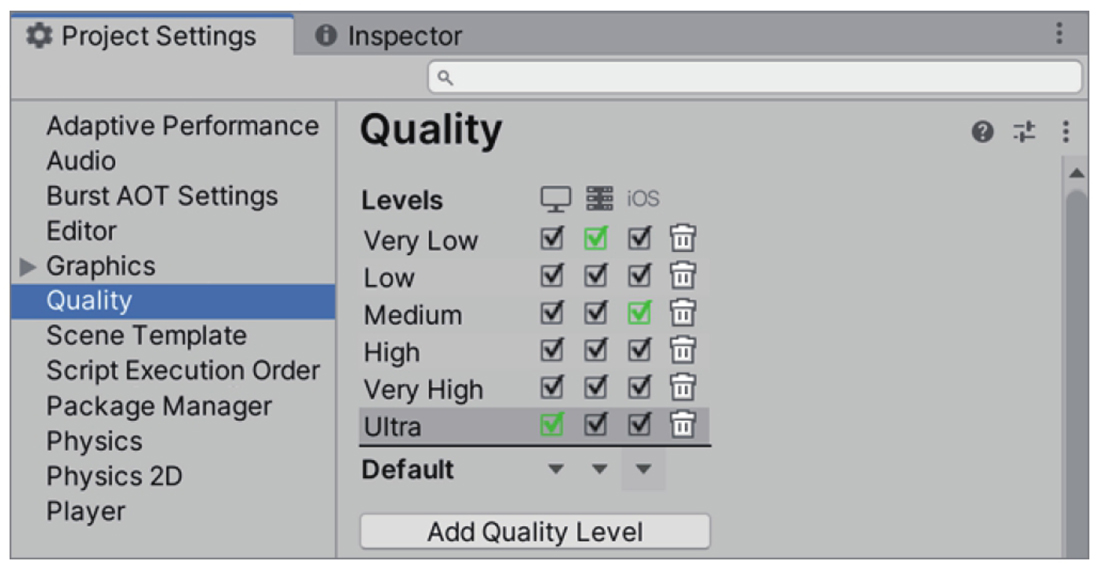Click the settings search field
Image resolution: width=1100 pixels, height=569 pixels.
[x=755, y=77]
